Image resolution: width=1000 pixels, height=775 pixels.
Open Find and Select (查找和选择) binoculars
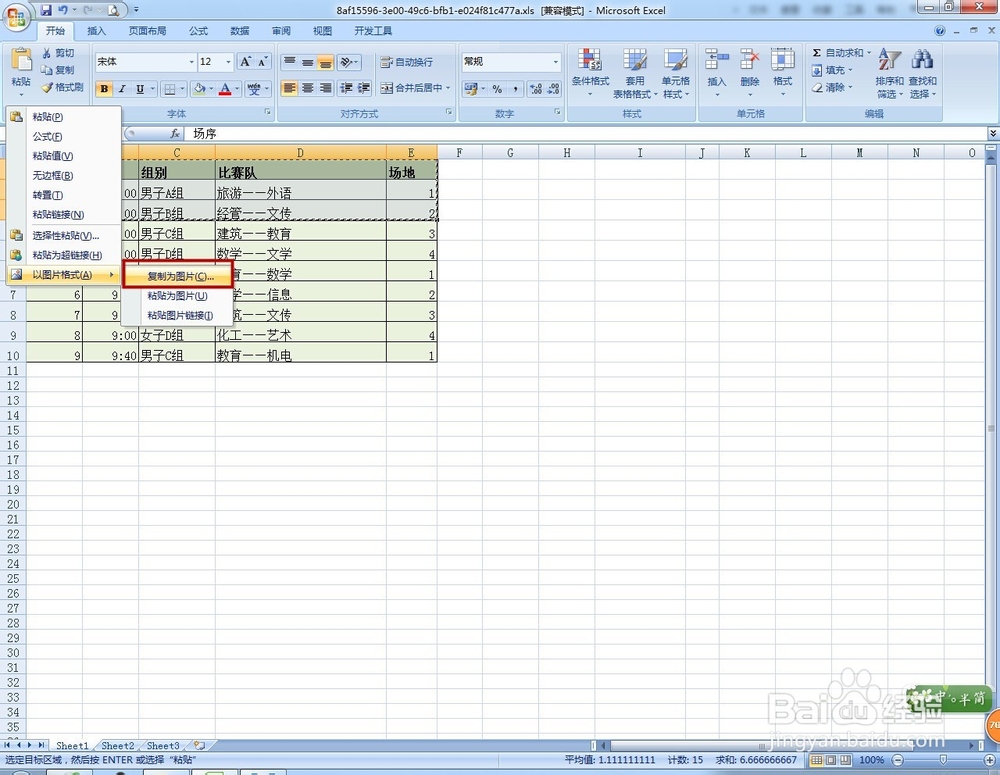[922, 73]
